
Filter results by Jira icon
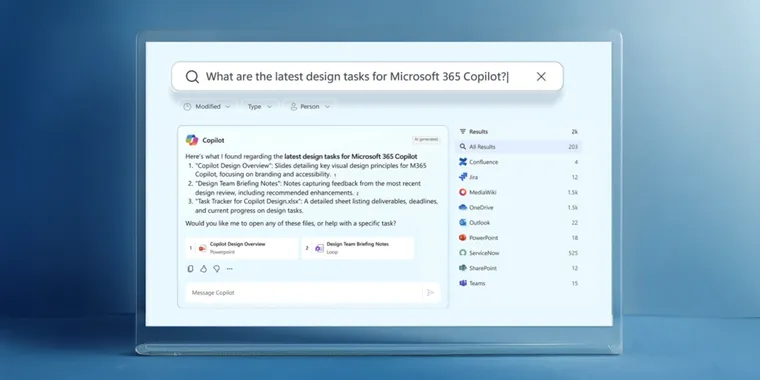click(x=462, y=177)
